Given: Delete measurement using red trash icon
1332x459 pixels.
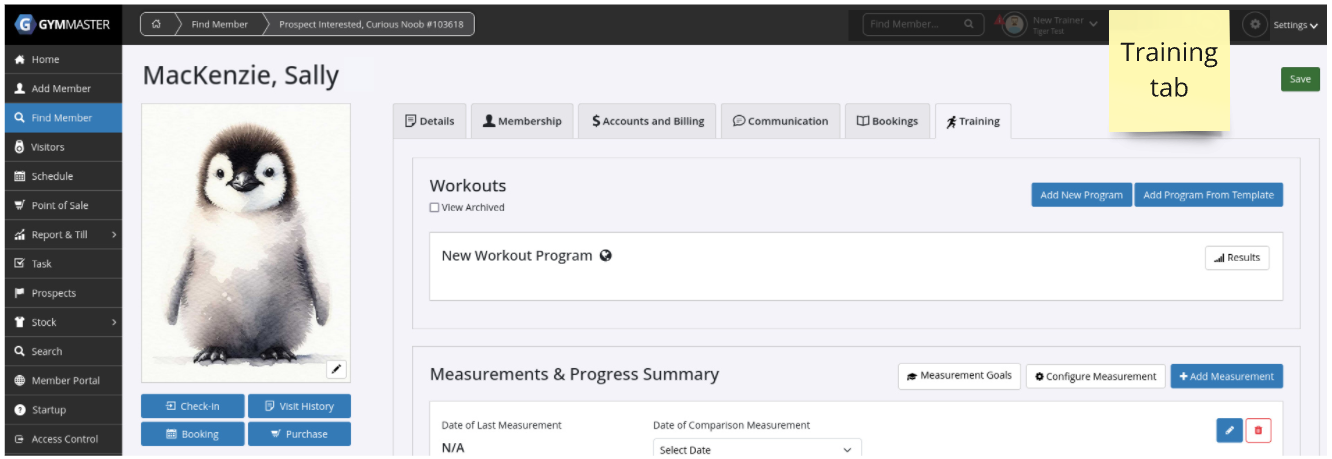Looking at the screenshot, I should coord(1258,430).
